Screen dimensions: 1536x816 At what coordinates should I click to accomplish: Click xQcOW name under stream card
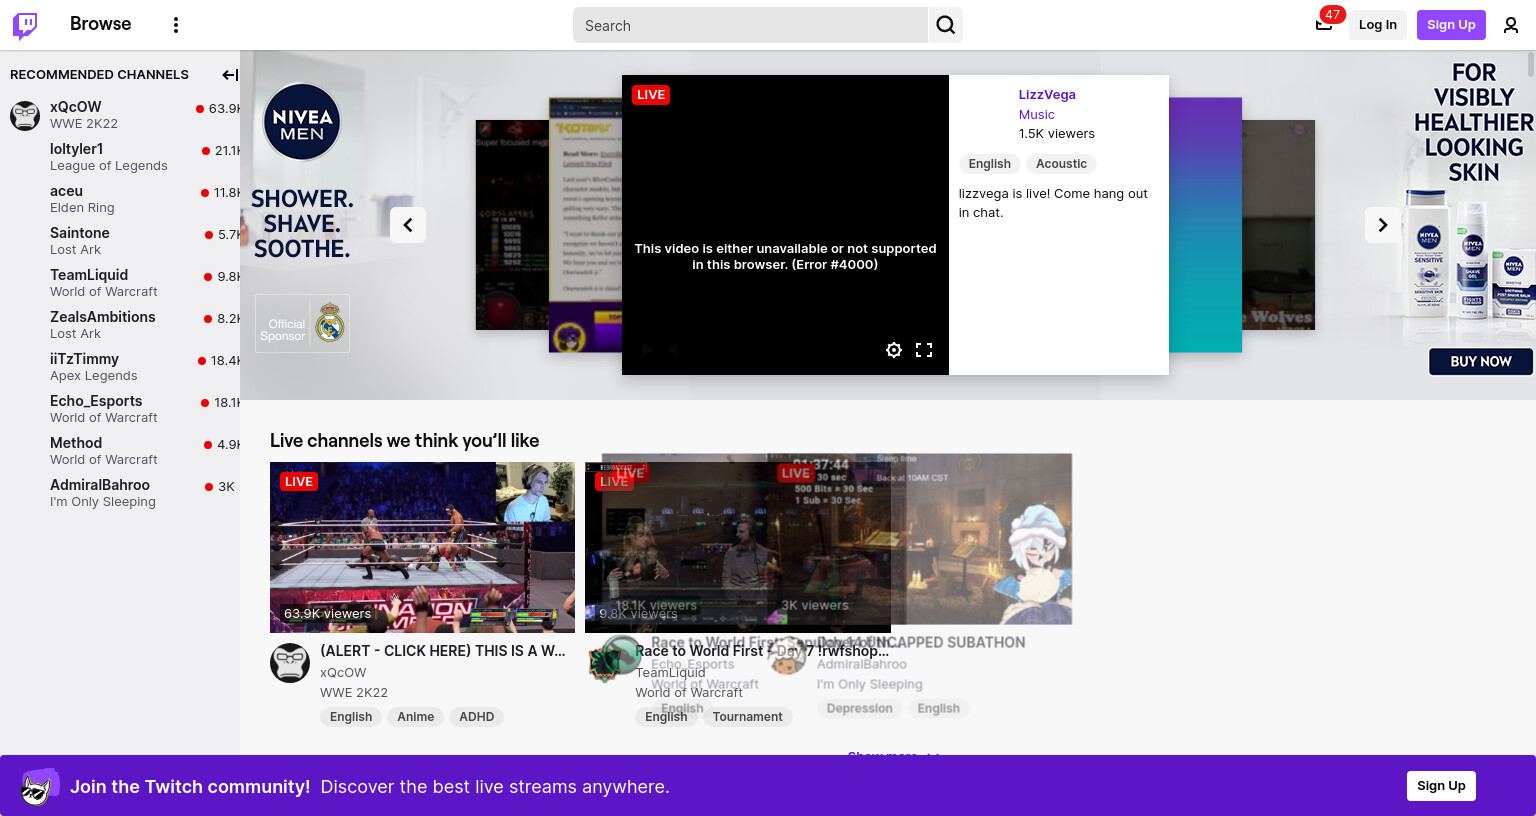343,673
